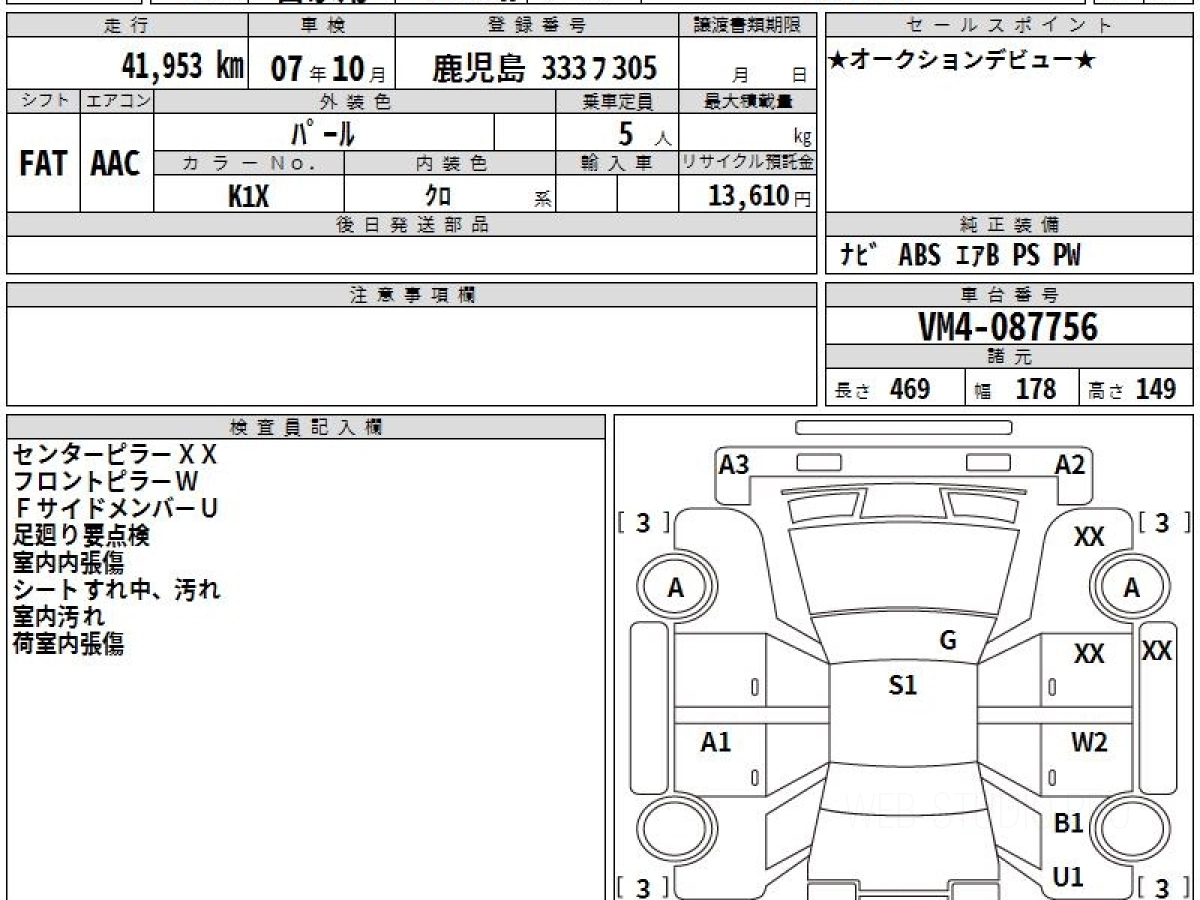Viewport: 1200px width, 900px height.
Task: Select the recycle deposit amount 13,610円
Action: click(x=760, y=196)
